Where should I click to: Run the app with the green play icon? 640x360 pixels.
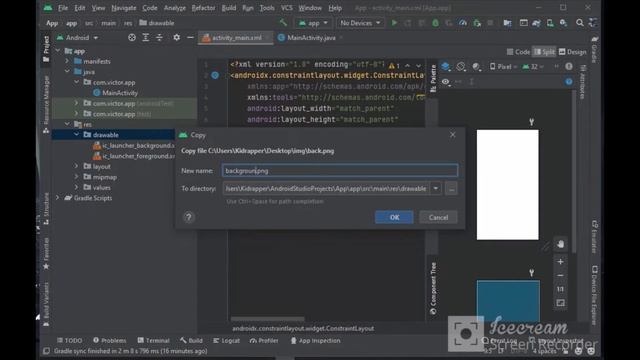pos(394,23)
